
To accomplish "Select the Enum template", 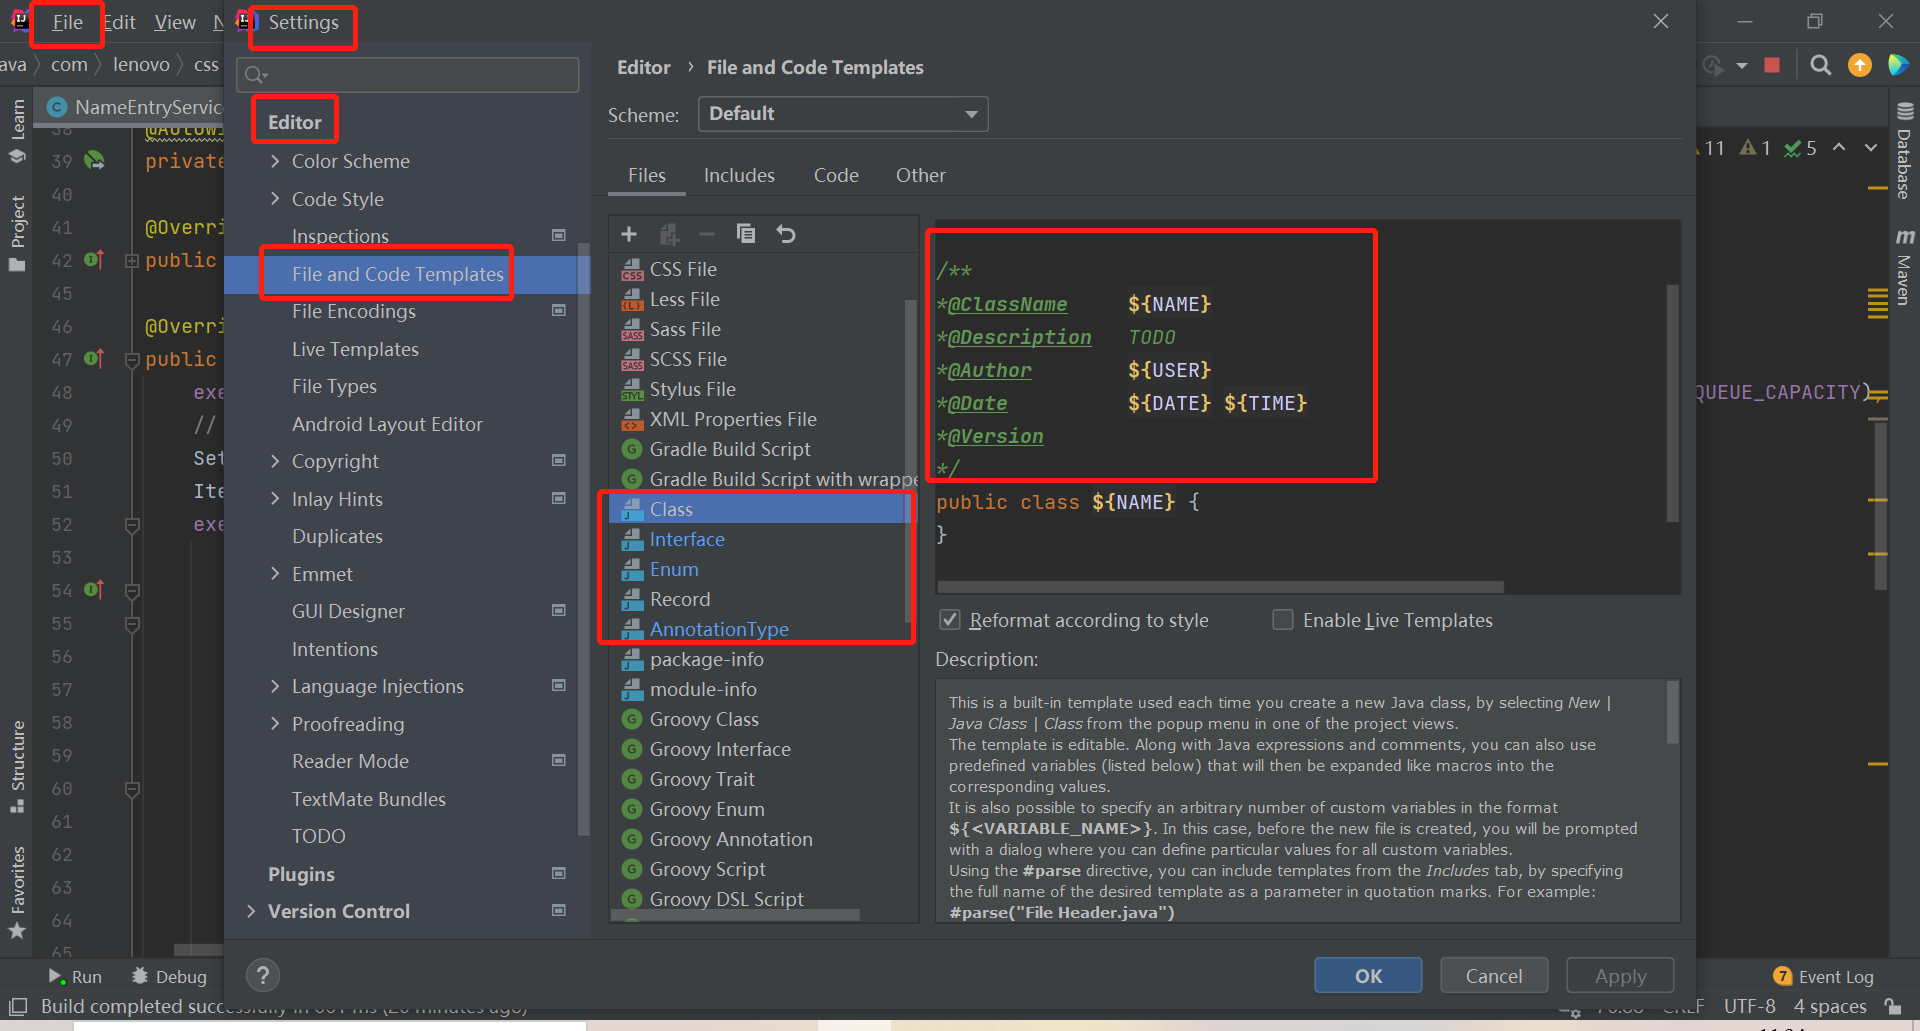I will (x=674, y=569).
